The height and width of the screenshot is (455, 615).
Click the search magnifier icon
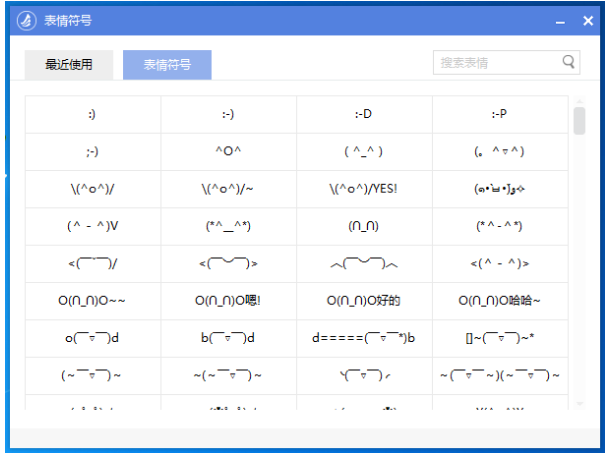569,62
